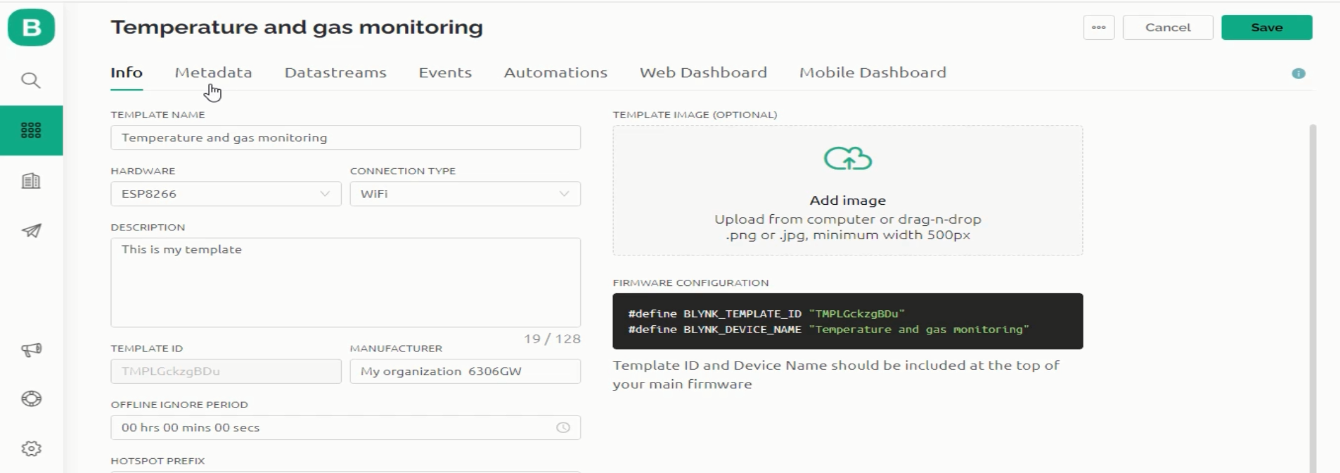This screenshot has width=1340, height=473.
Task: Click the Cancel button
Action: tap(1168, 27)
